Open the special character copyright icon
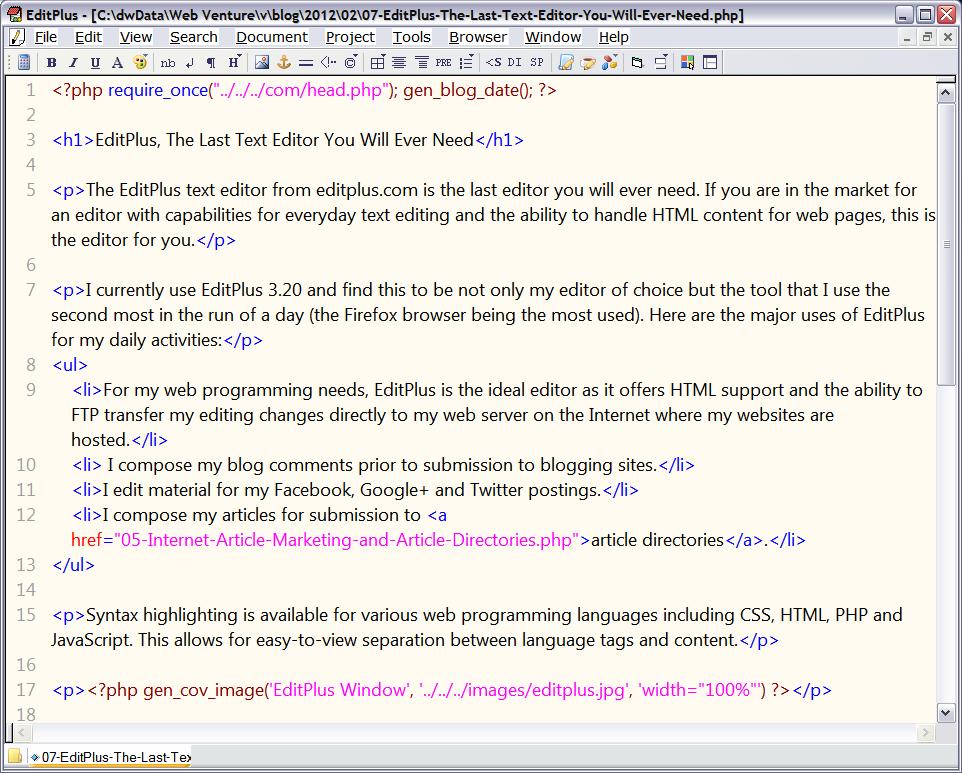The height and width of the screenshot is (773, 962). [351, 63]
